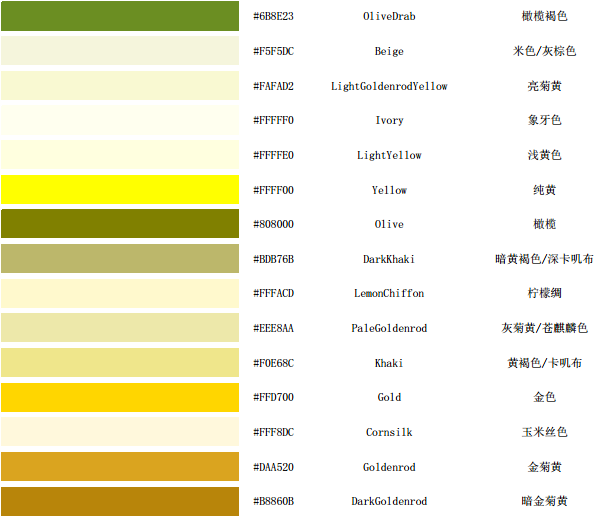This screenshot has height=518, width=603.
Task: Click Chinese label 亮菊黄
Action: pos(544,86)
